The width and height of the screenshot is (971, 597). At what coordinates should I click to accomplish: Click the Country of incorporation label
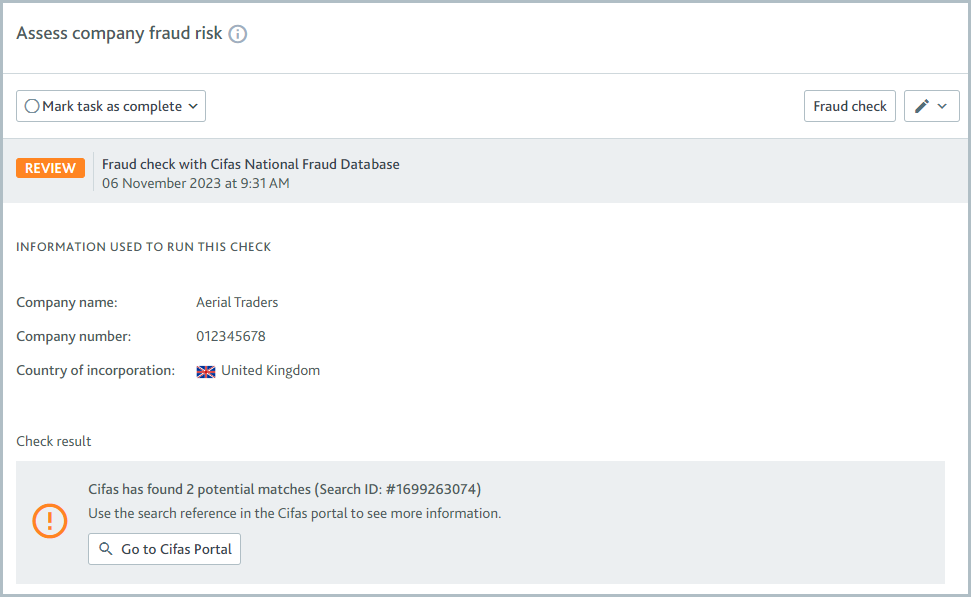[94, 369]
